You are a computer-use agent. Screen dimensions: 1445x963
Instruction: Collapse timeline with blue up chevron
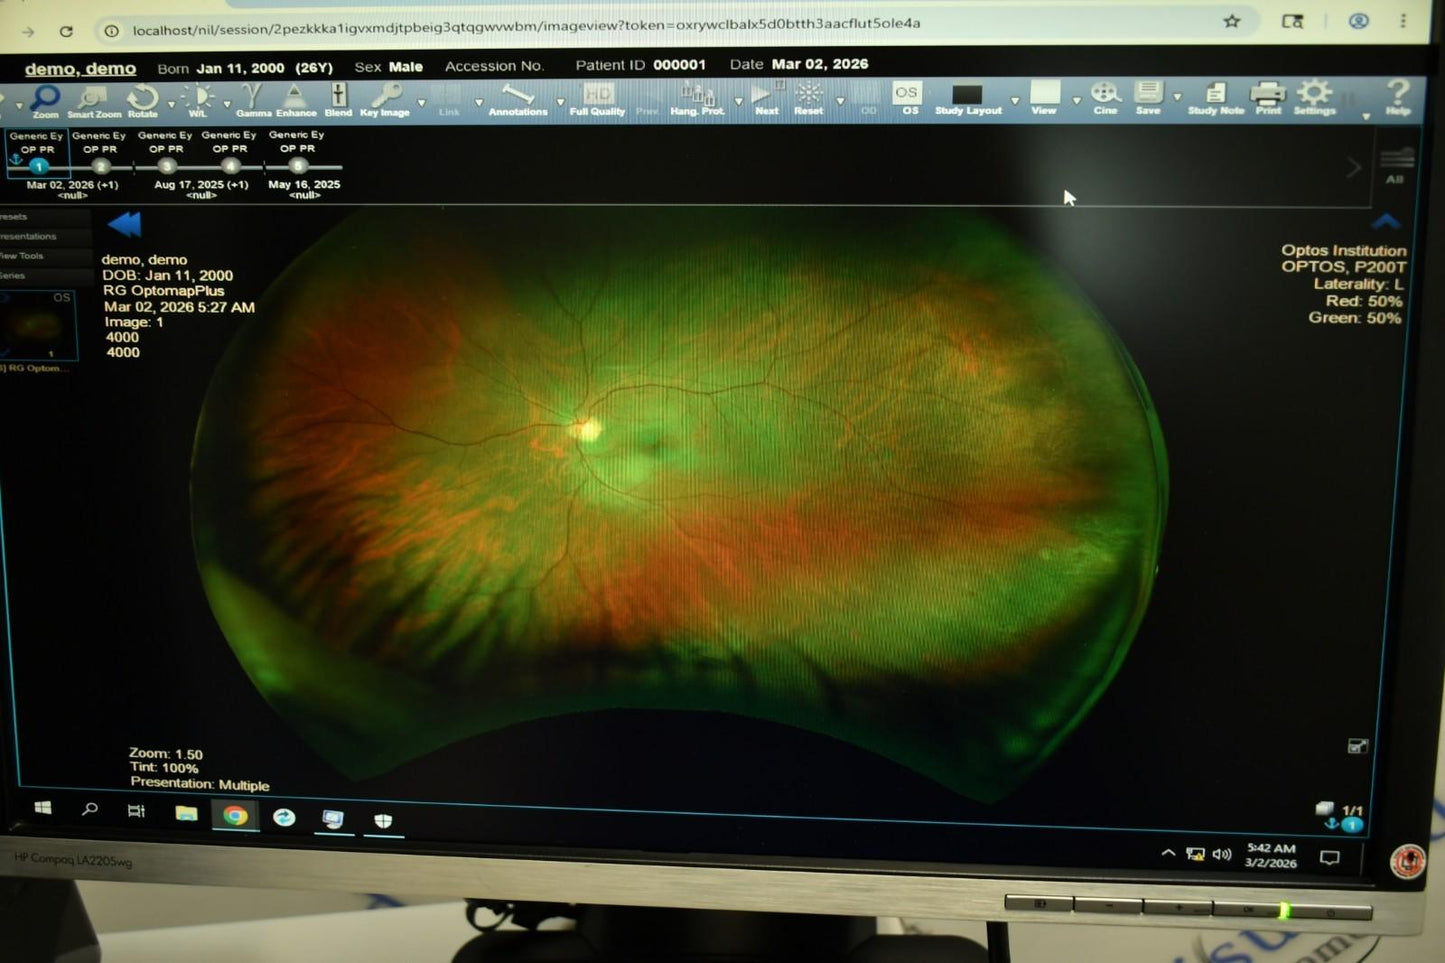tap(1386, 221)
